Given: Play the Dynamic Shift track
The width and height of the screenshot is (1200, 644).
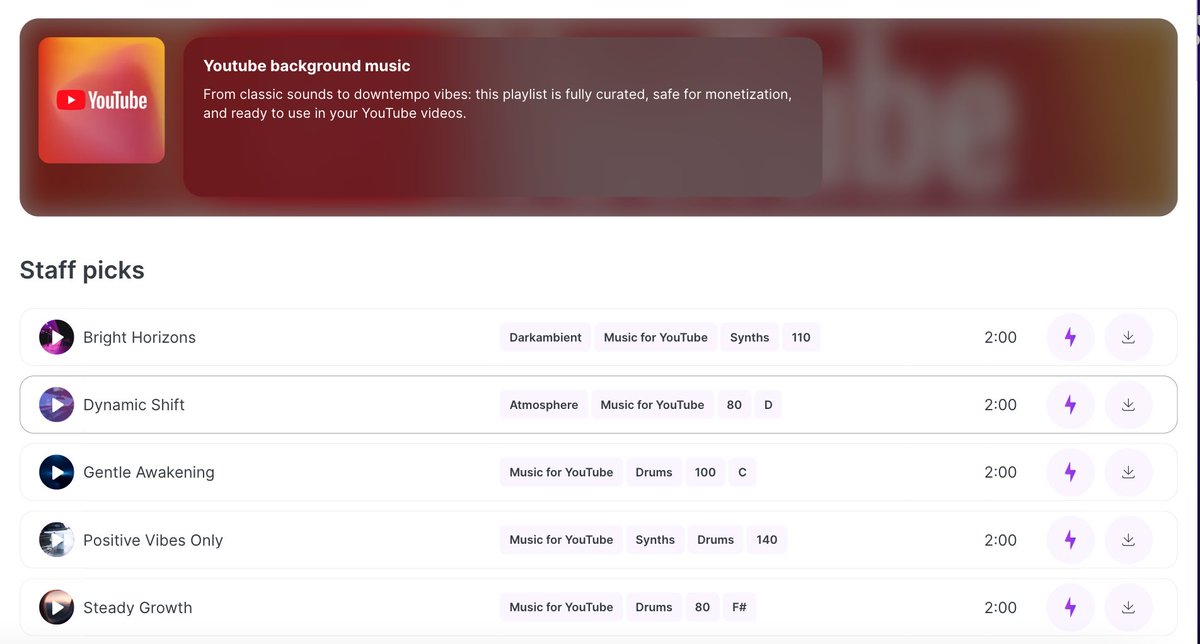Looking at the screenshot, I should coord(57,405).
